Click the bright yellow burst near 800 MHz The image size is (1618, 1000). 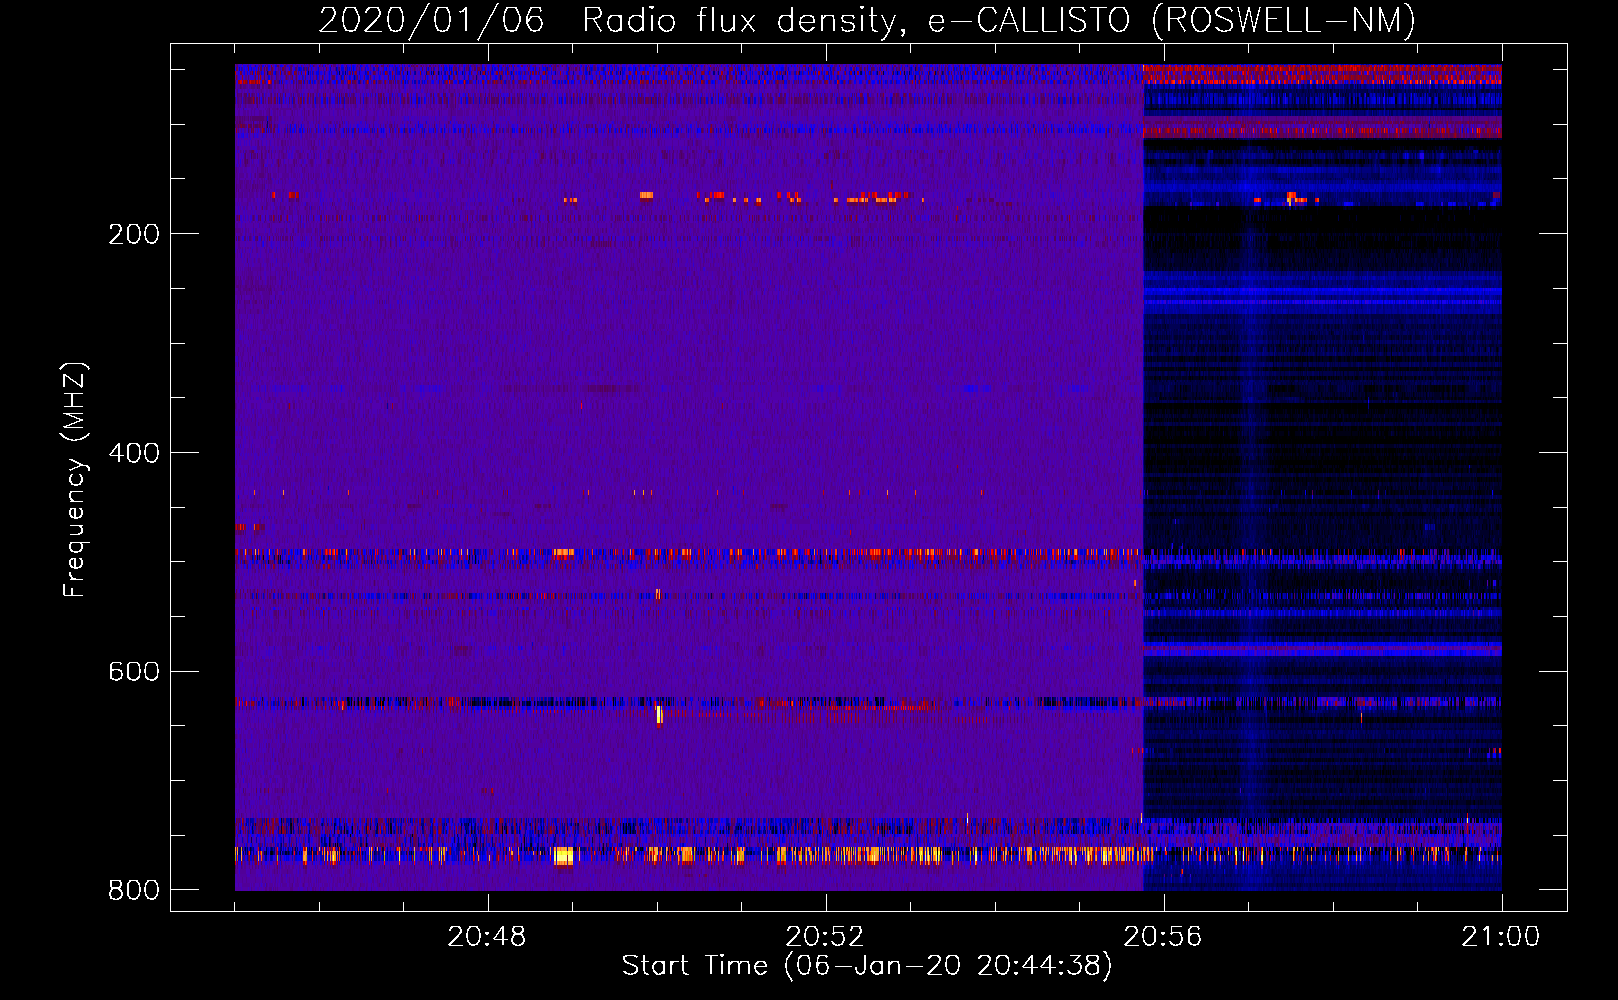564,855
